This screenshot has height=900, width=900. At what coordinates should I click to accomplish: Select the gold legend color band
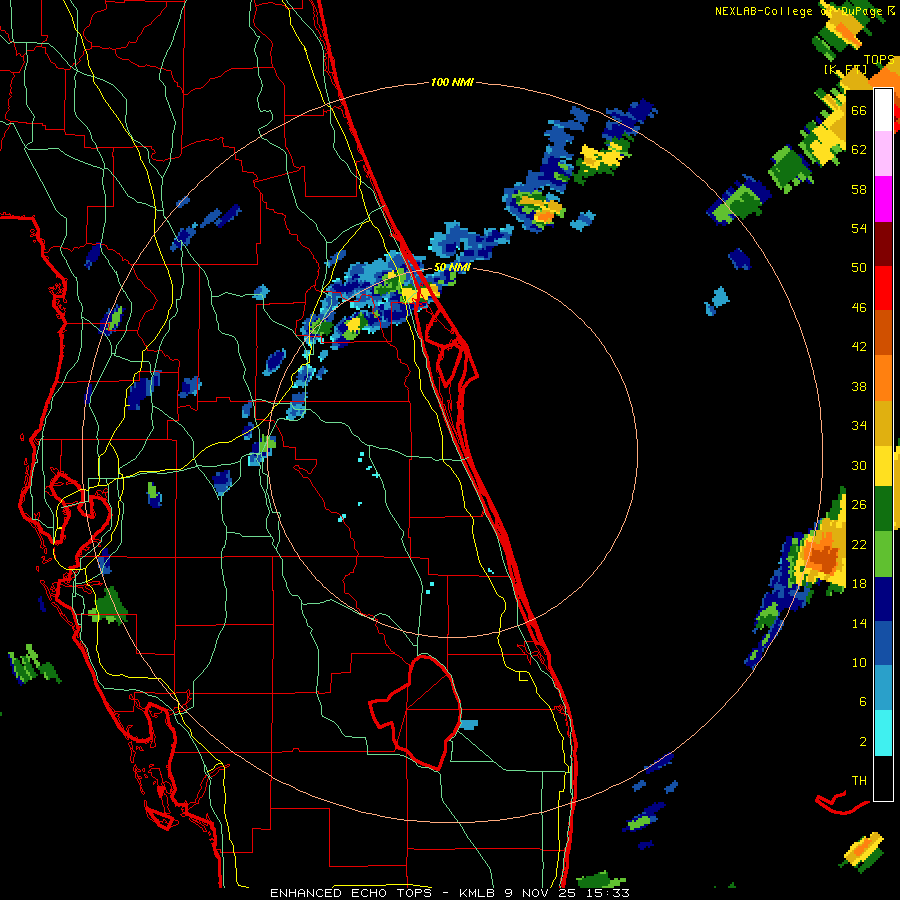[883, 423]
